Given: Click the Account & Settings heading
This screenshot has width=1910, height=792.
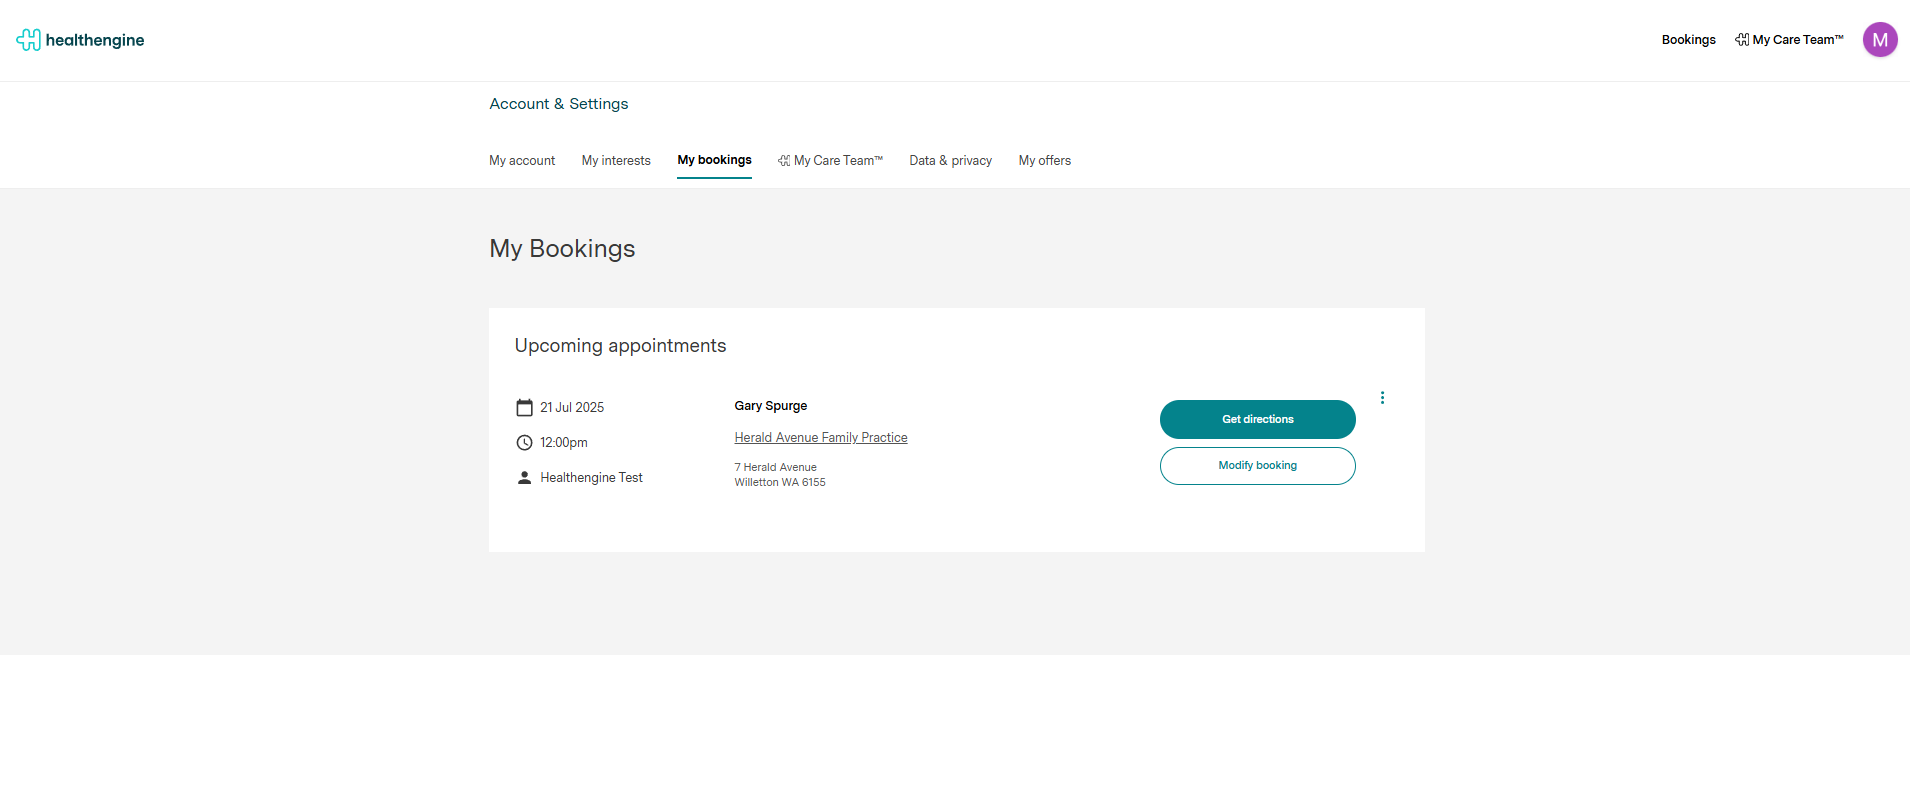Looking at the screenshot, I should pyautogui.click(x=558, y=104).
